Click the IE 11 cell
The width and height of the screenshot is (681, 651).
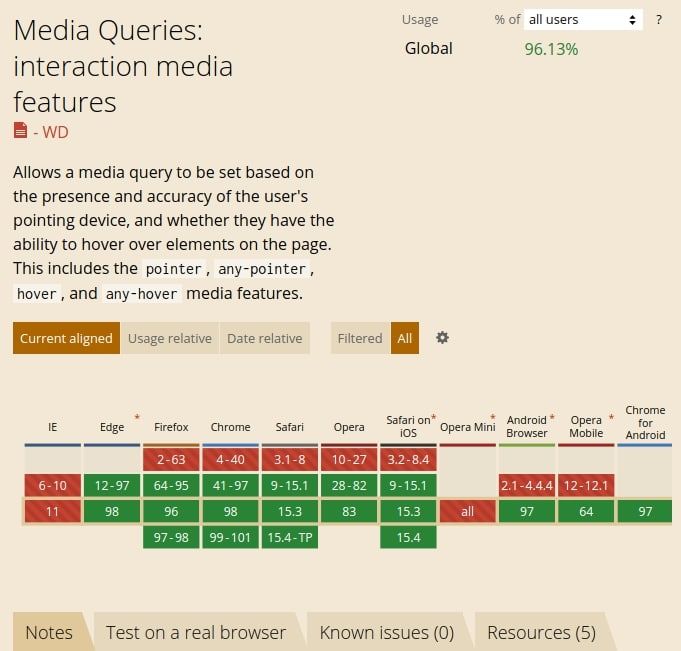[53, 511]
